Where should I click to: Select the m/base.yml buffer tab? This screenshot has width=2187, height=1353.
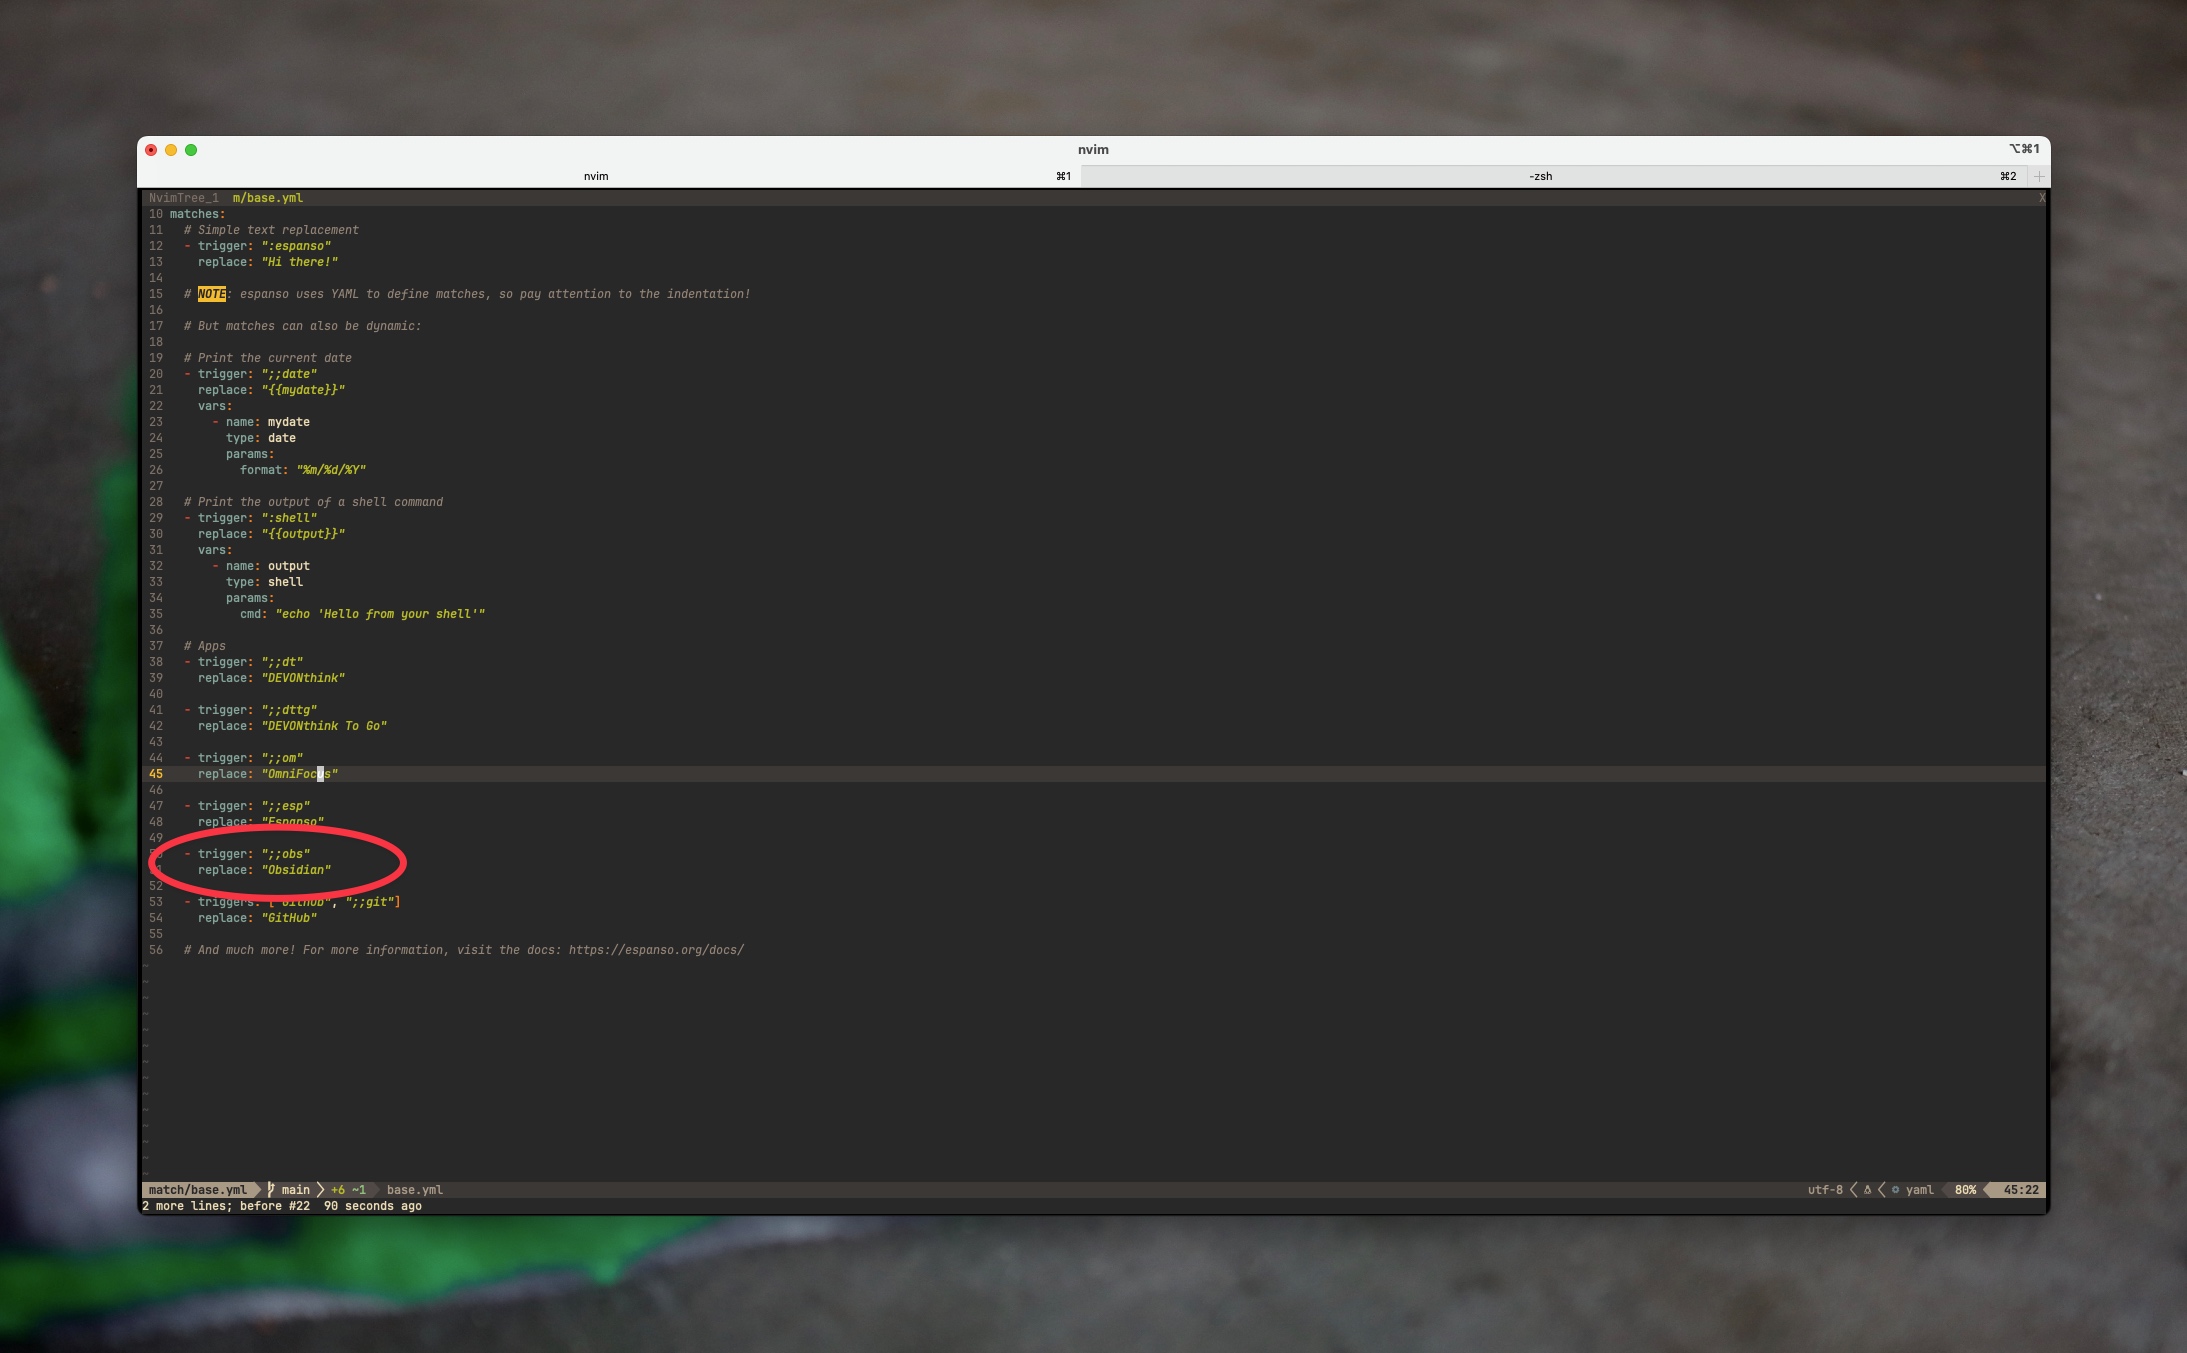click(267, 198)
